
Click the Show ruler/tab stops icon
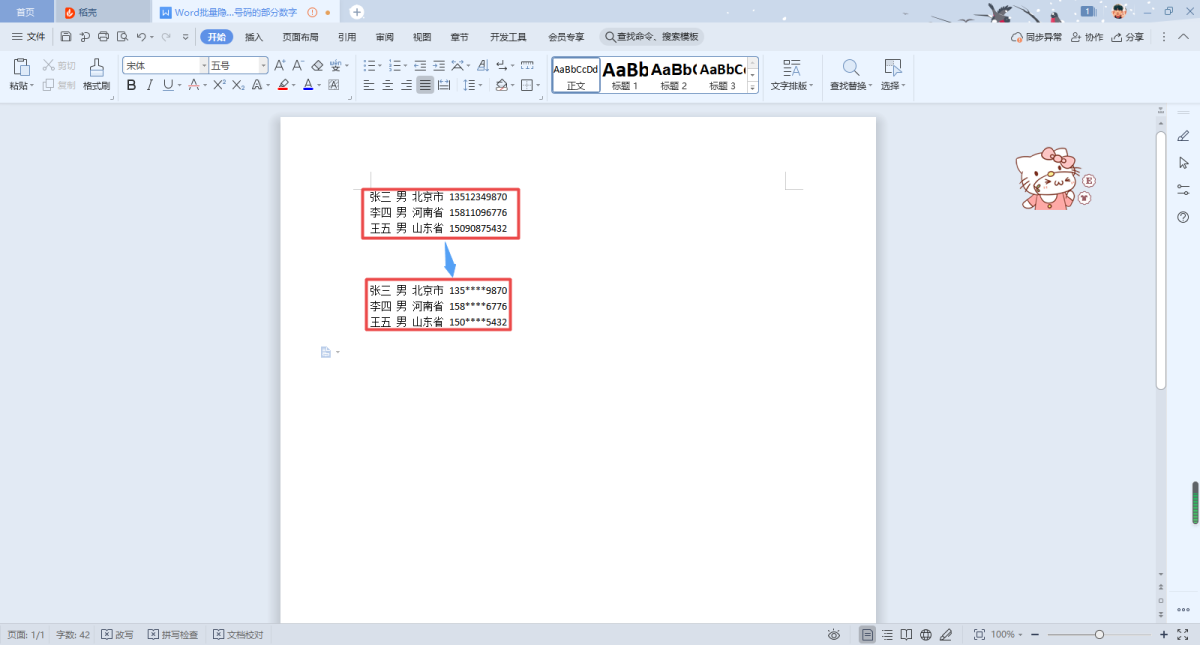pyautogui.click(x=527, y=65)
